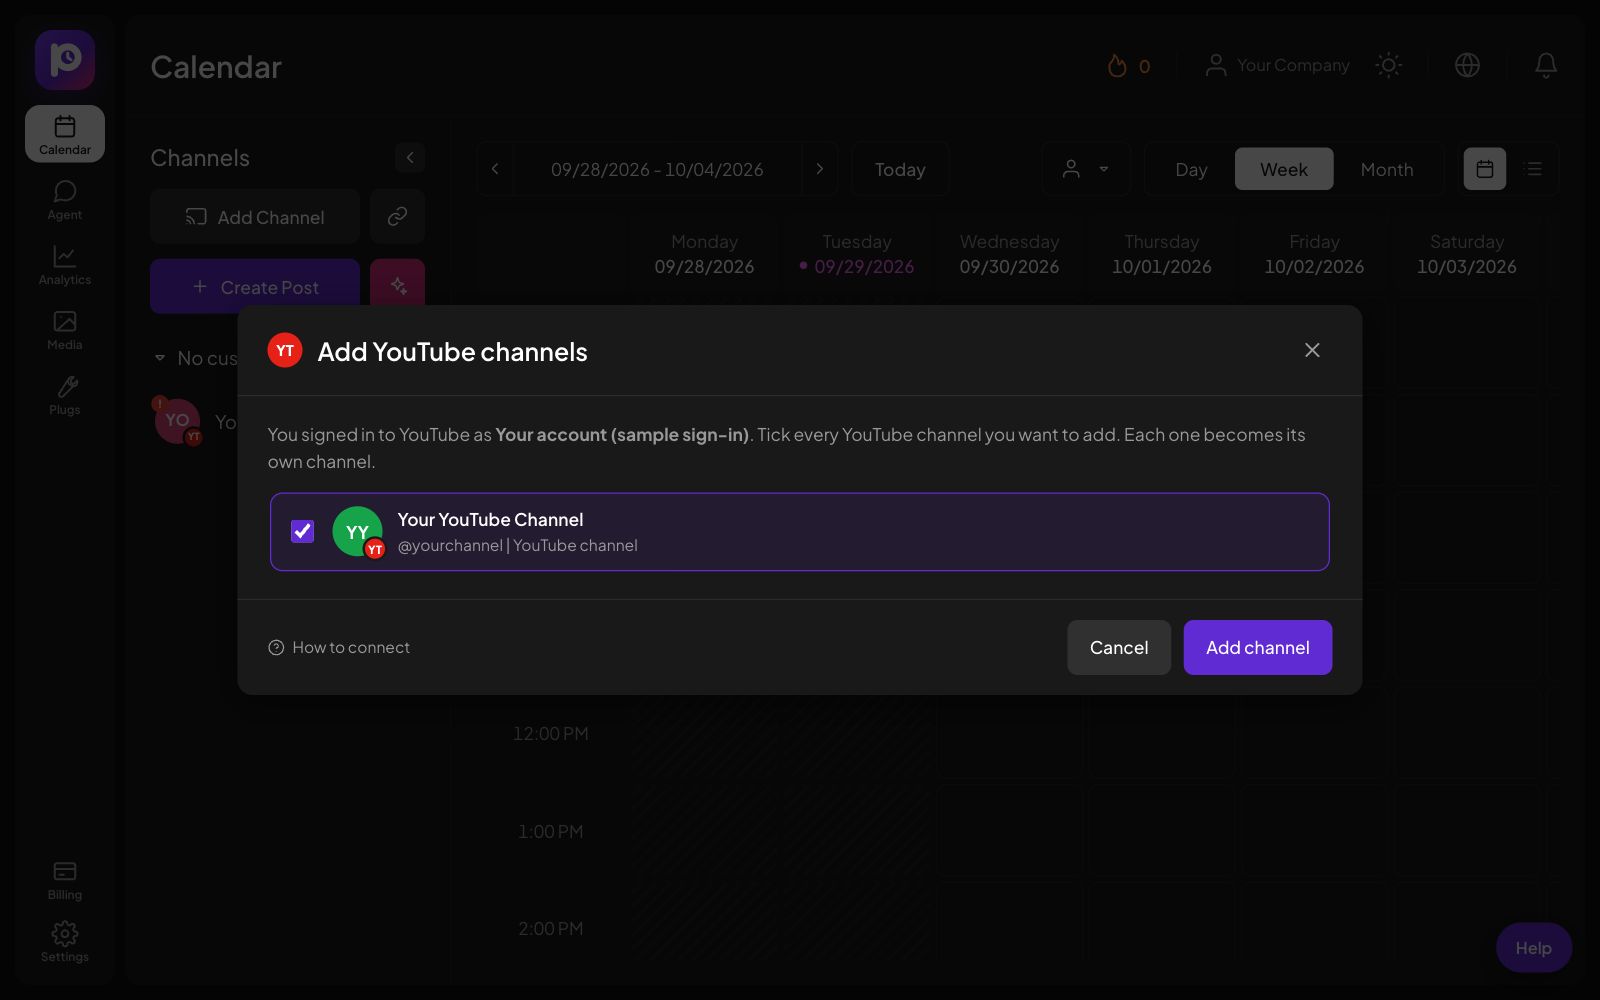Click the link icon beside Add Channel
1600x1000 pixels.
[x=397, y=217]
